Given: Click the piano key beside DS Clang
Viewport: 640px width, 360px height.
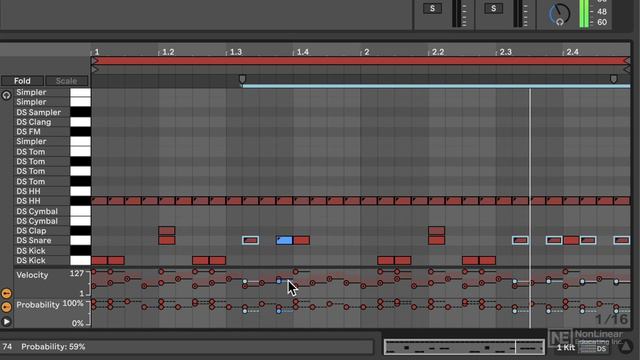Looking at the screenshot, I should (80, 122).
